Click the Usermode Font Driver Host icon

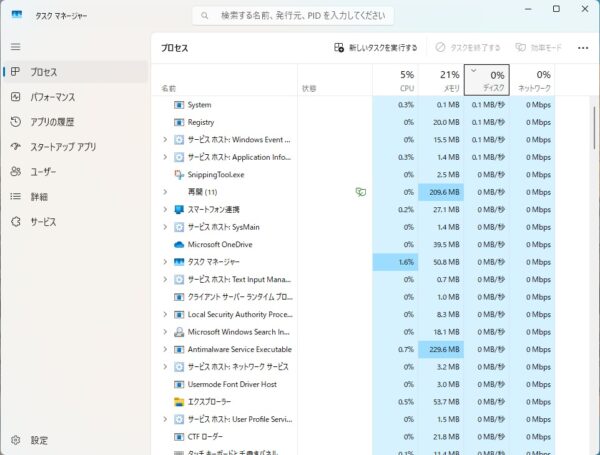coord(179,384)
